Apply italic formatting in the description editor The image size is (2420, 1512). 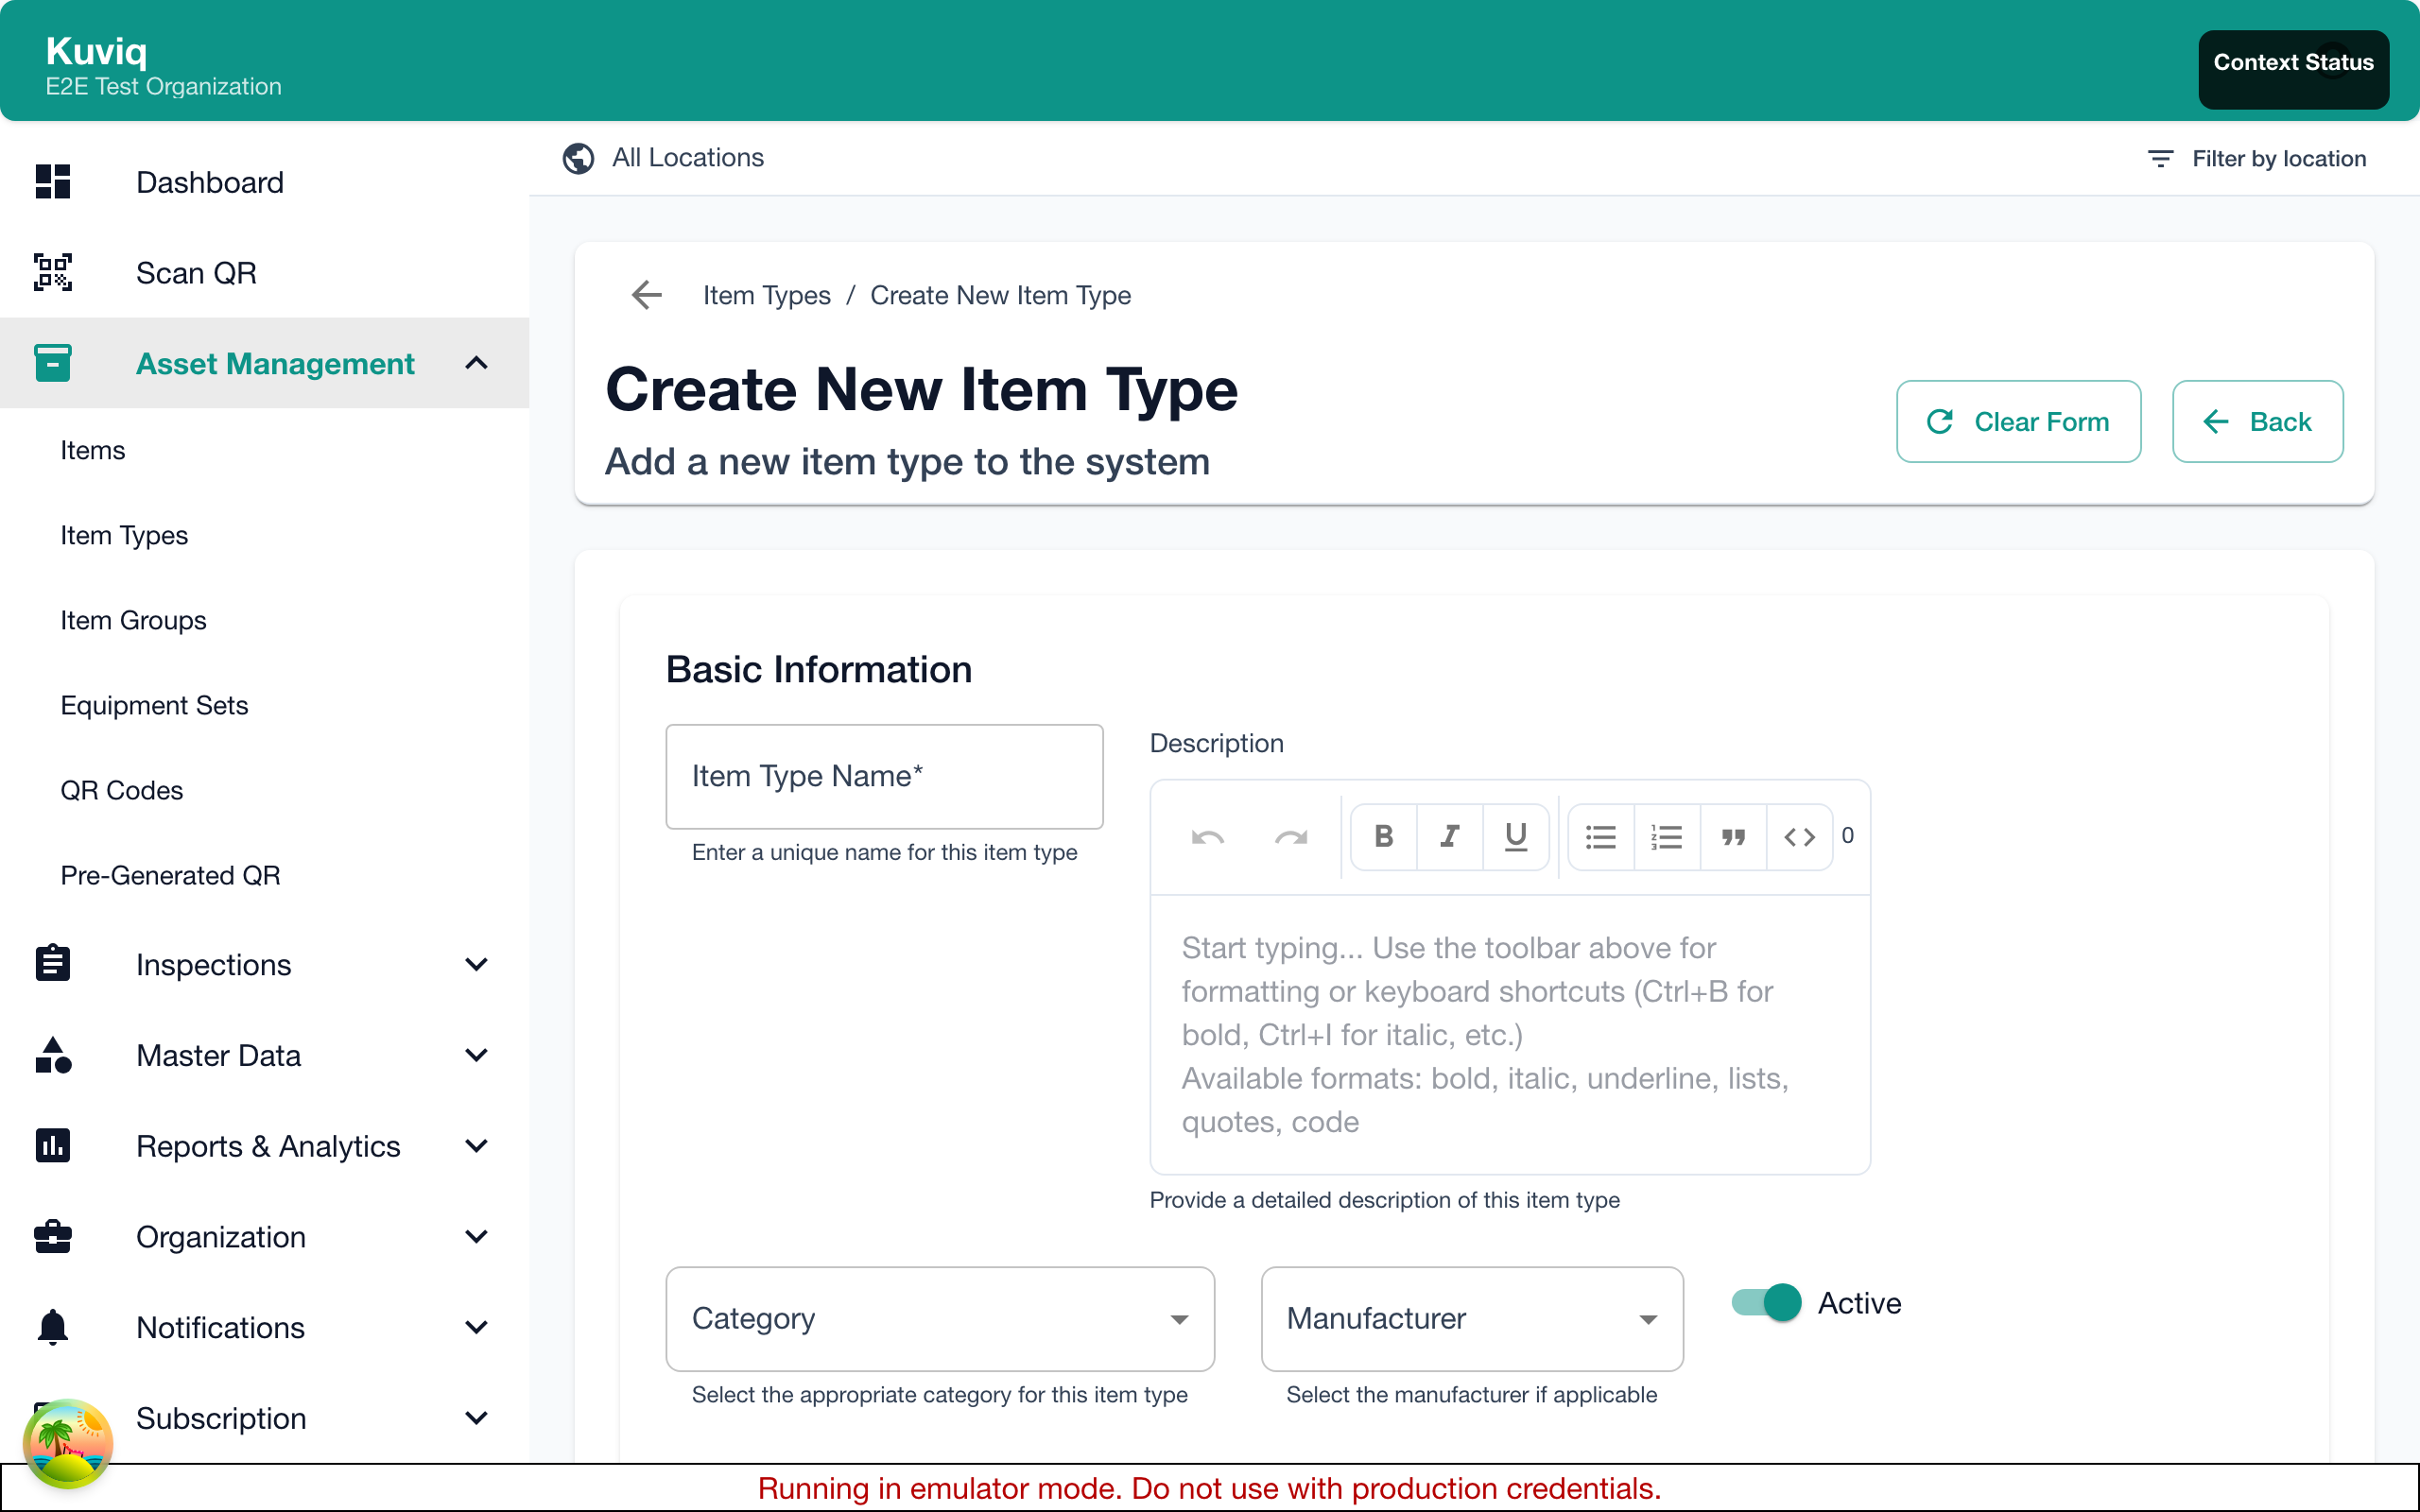[x=1449, y=836]
